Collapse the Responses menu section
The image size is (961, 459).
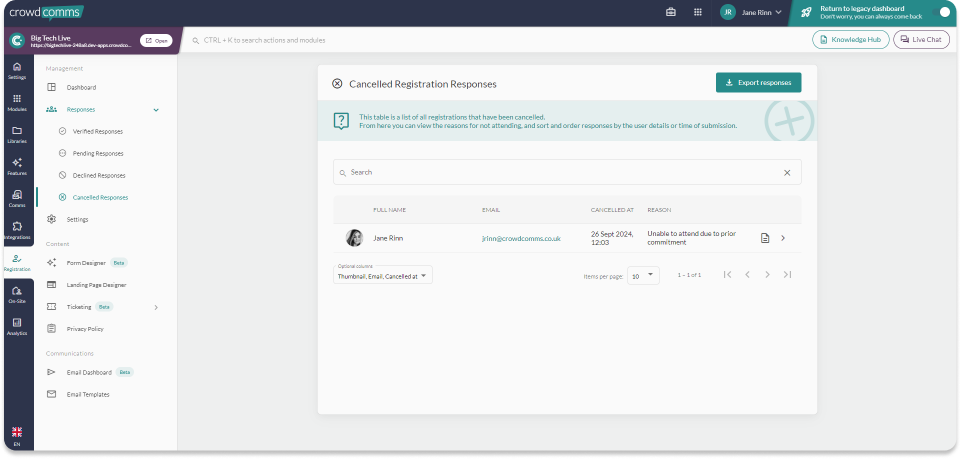(x=155, y=109)
